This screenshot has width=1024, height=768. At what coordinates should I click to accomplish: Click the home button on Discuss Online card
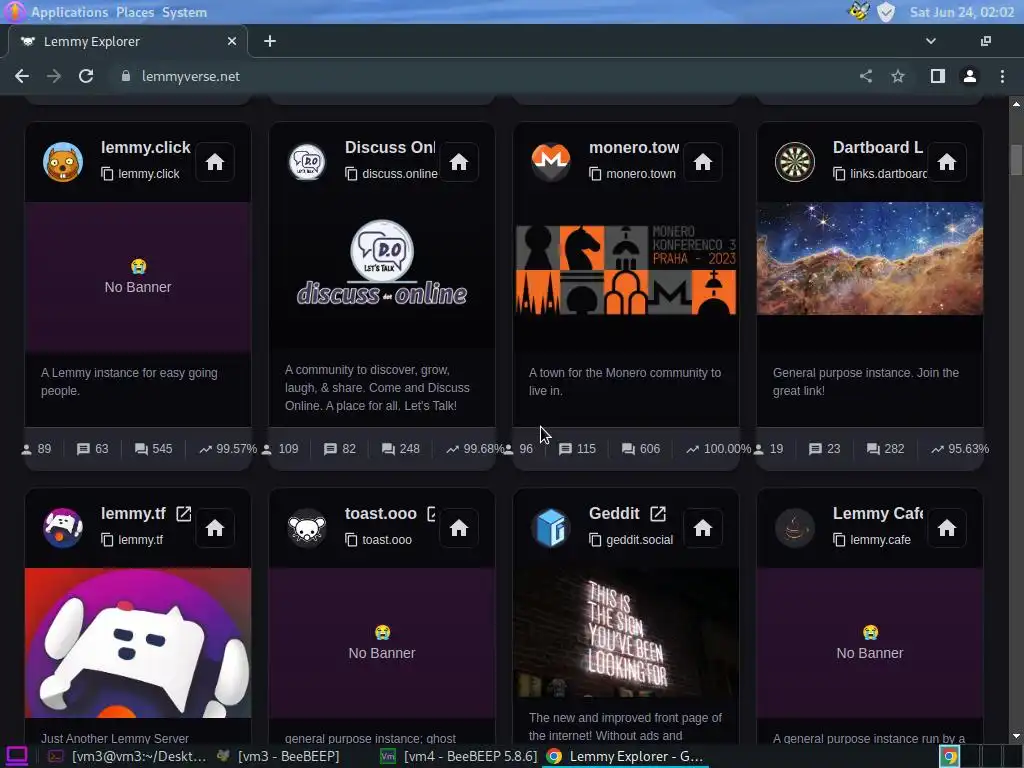pos(458,162)
